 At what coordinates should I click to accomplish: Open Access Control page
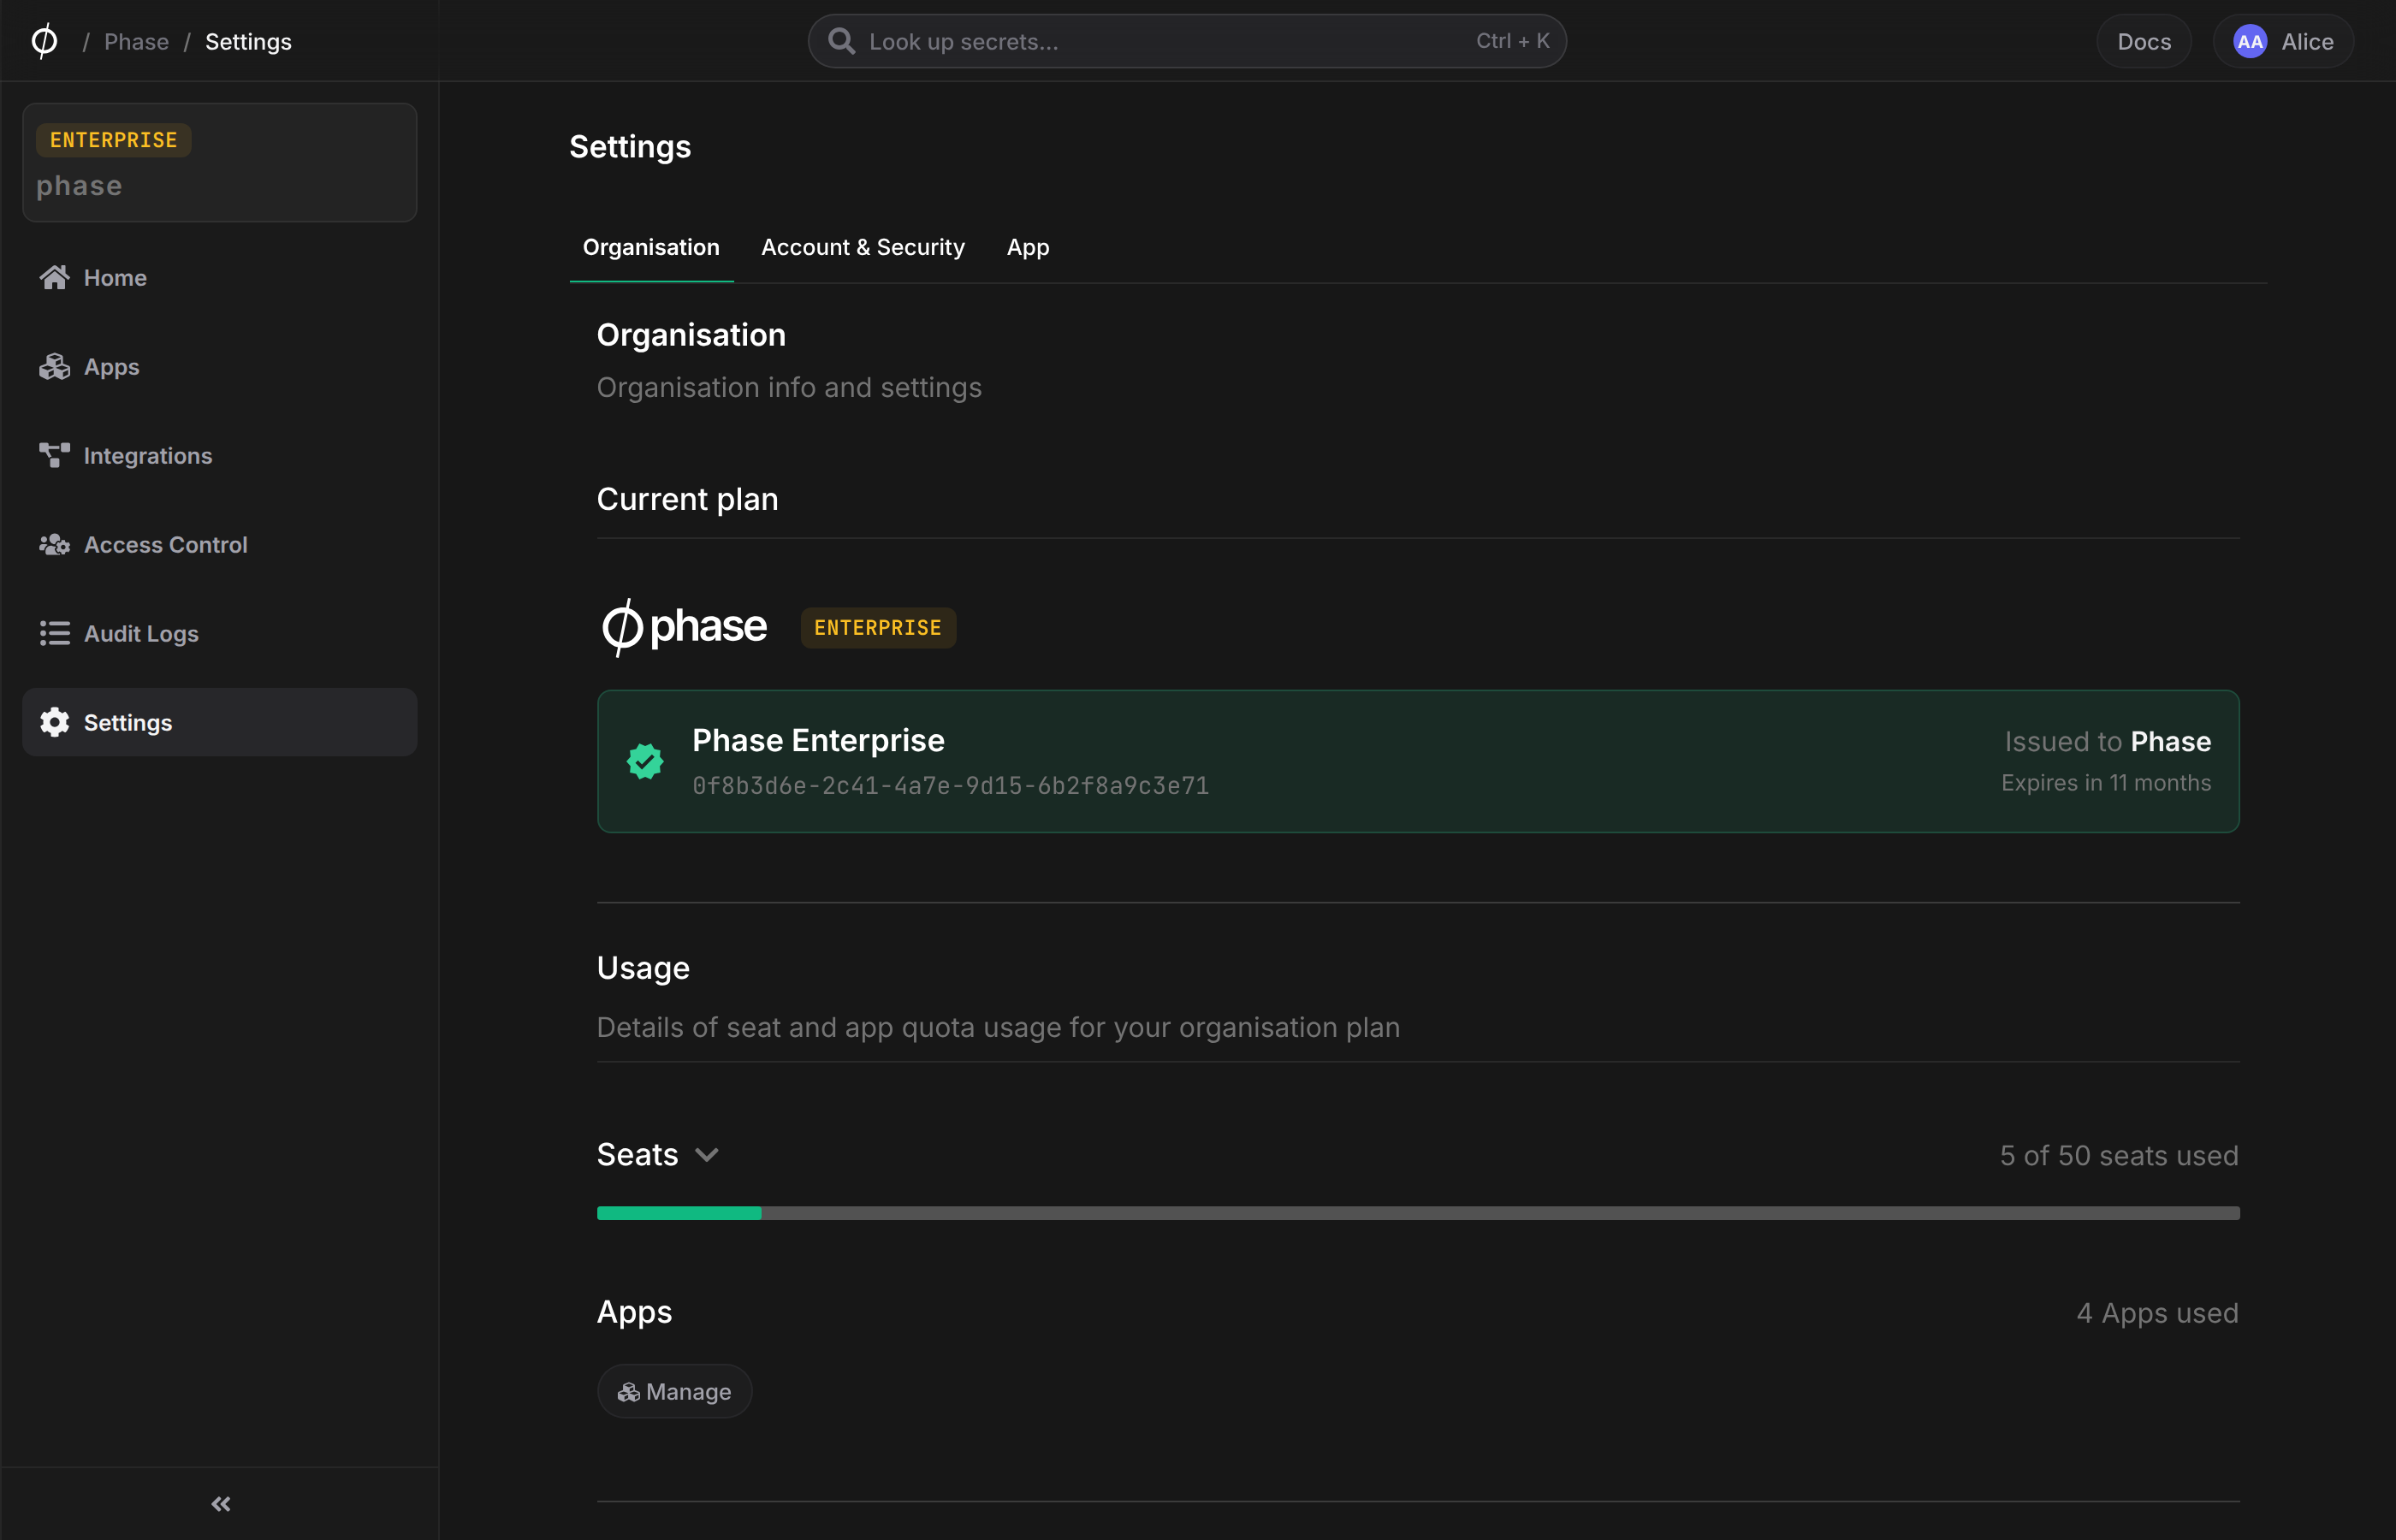(x=219, y=544)
